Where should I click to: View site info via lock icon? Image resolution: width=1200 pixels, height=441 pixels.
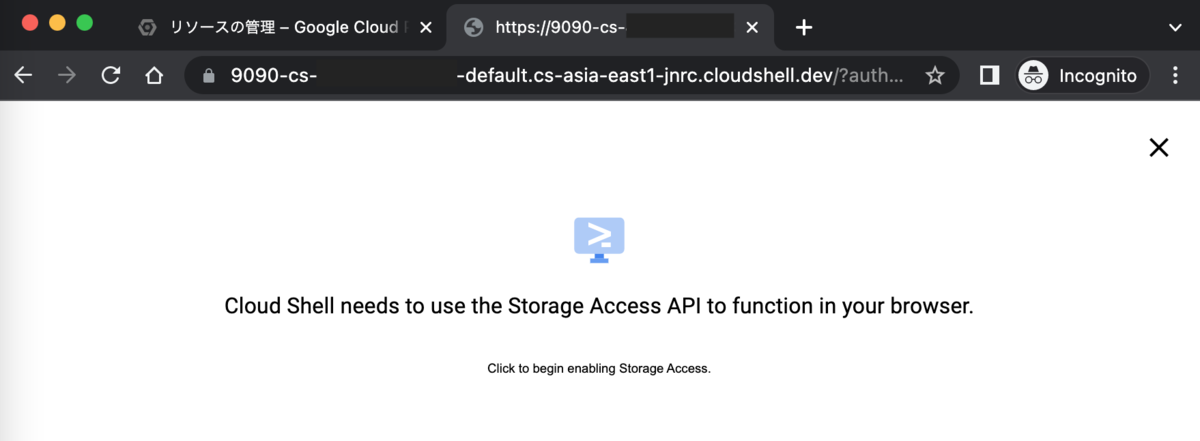click(208, 76)
